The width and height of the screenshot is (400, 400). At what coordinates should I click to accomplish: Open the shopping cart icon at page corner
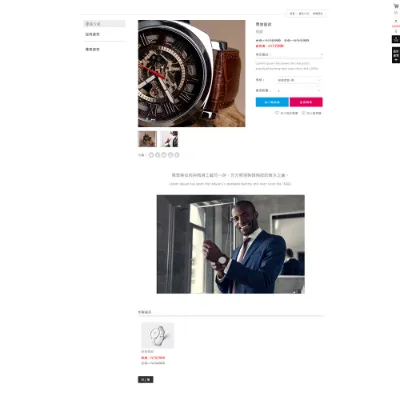pos(396,6)
